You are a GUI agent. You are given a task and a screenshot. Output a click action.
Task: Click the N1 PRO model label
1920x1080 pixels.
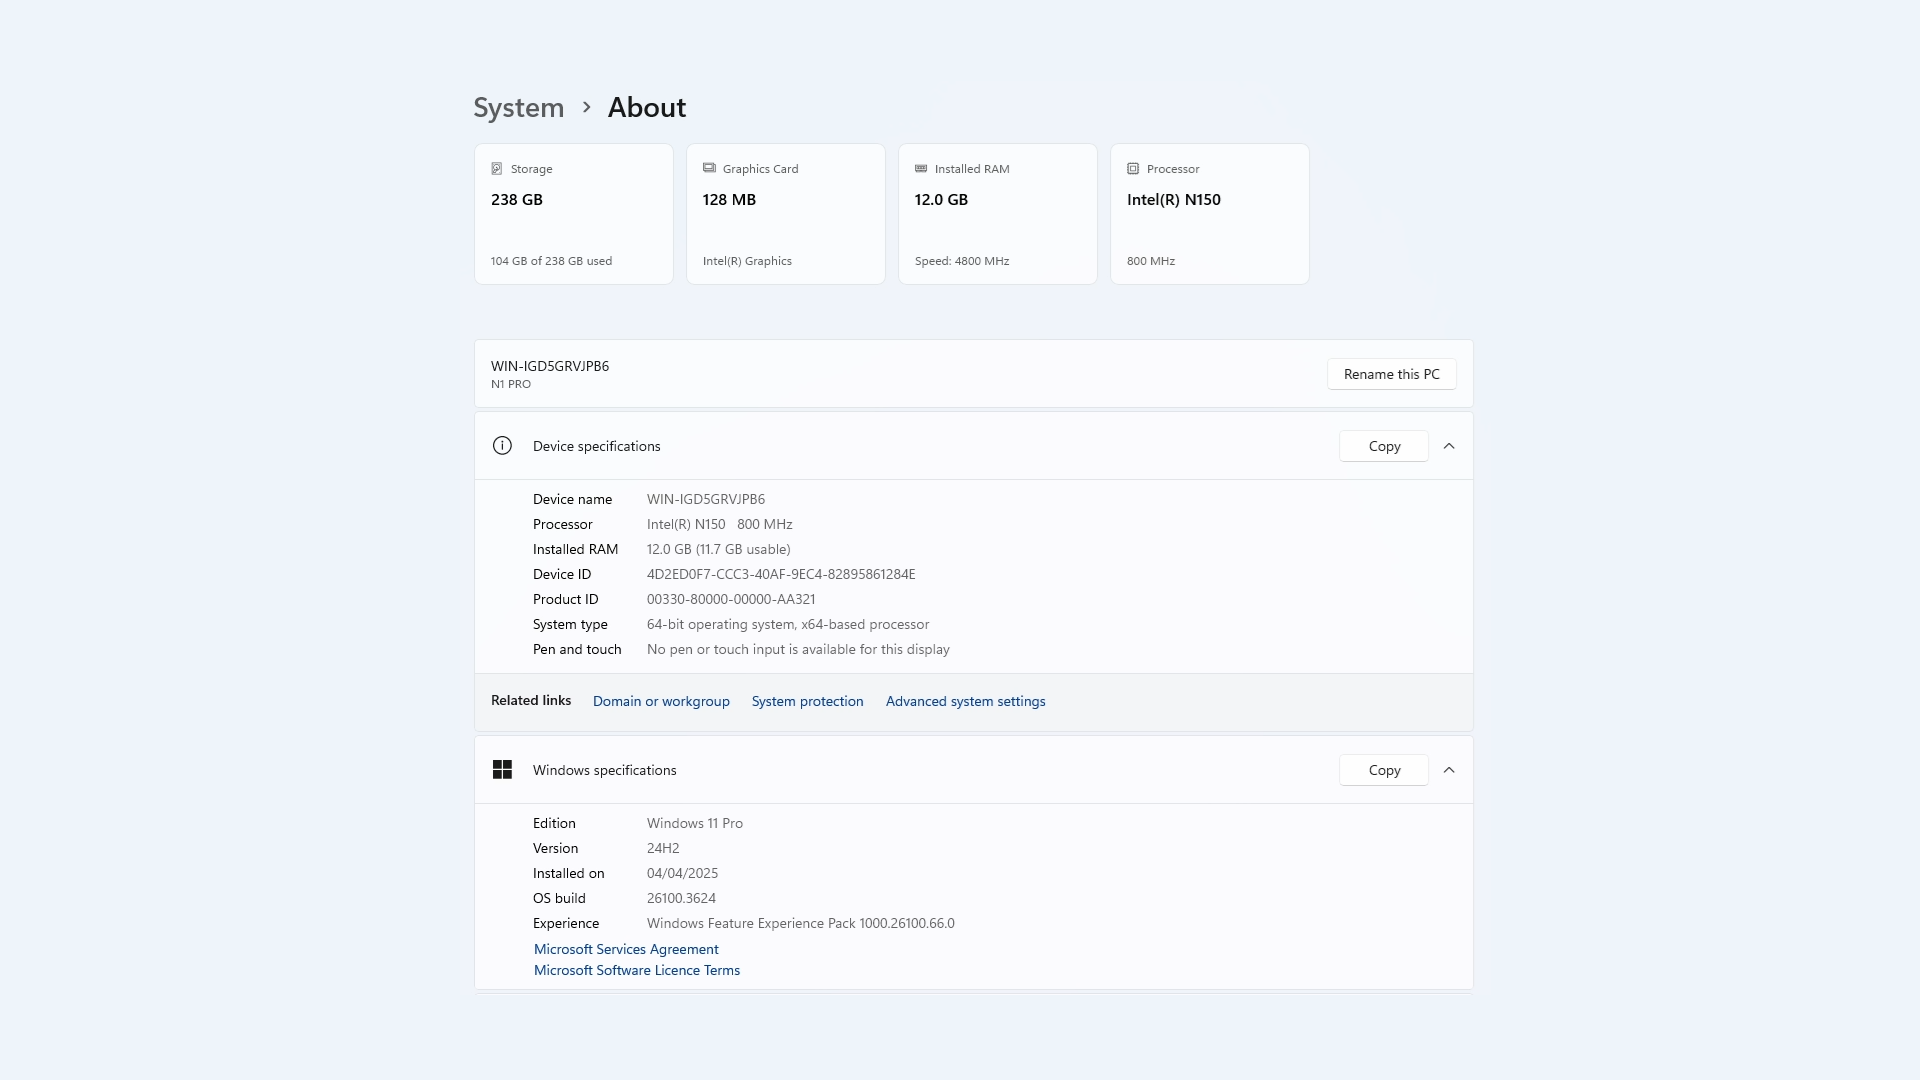pyautogui.click(x=511, y=384)
